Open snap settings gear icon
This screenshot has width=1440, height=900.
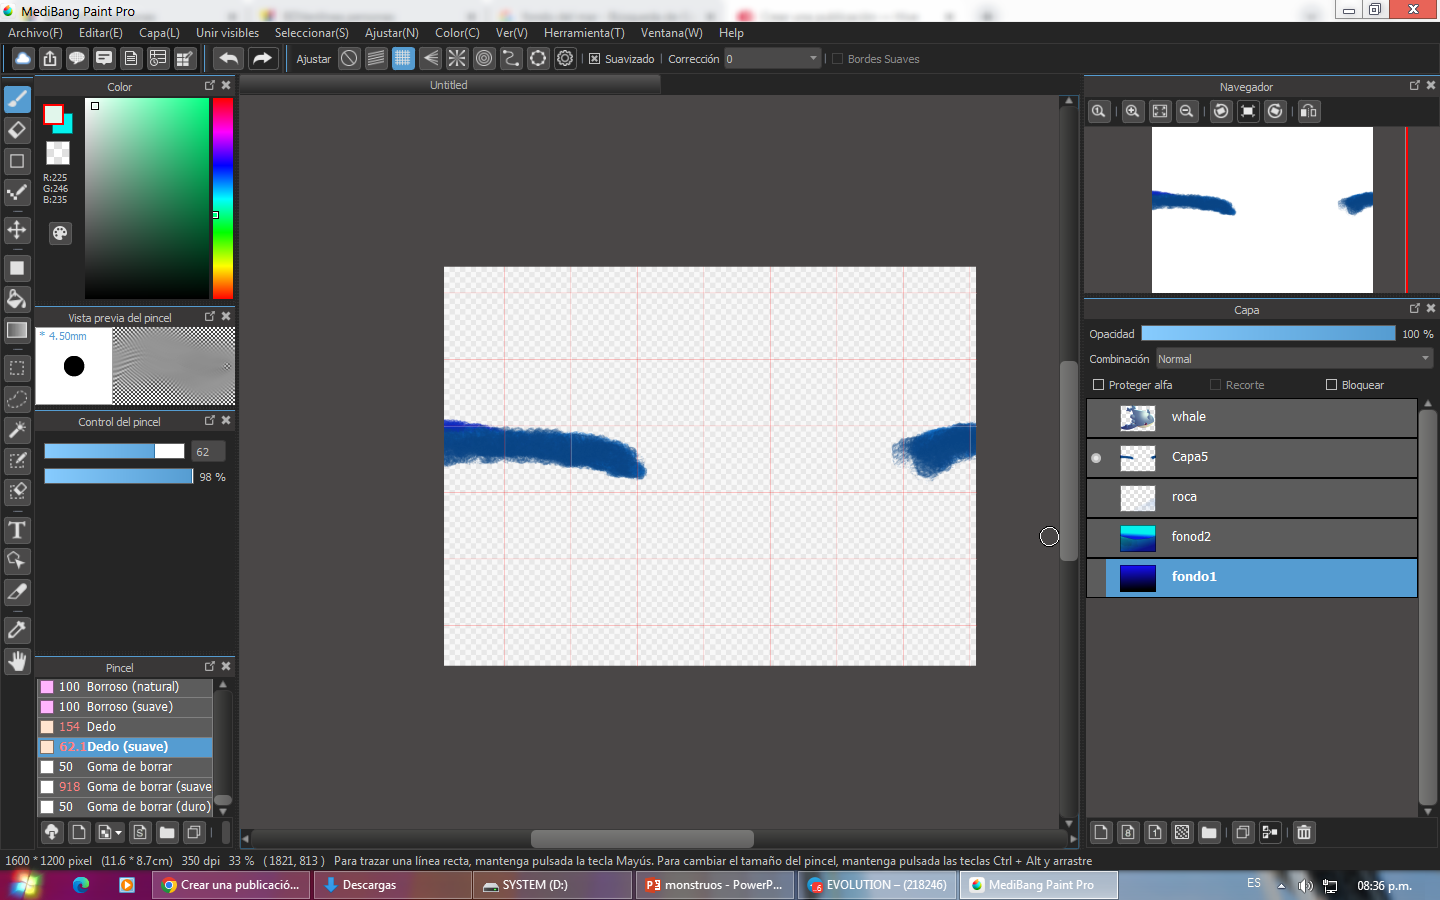click(565, 58)
